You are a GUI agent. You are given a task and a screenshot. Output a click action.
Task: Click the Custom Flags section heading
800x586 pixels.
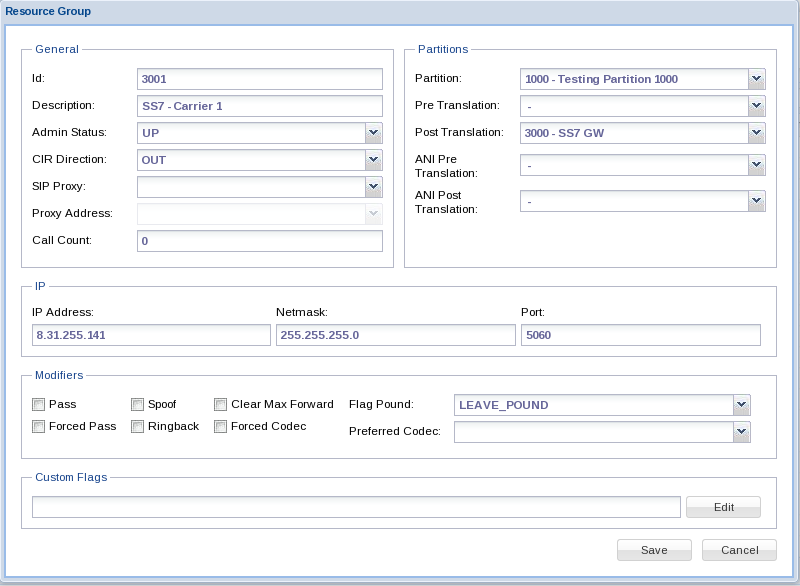click(x=71, y=477)
